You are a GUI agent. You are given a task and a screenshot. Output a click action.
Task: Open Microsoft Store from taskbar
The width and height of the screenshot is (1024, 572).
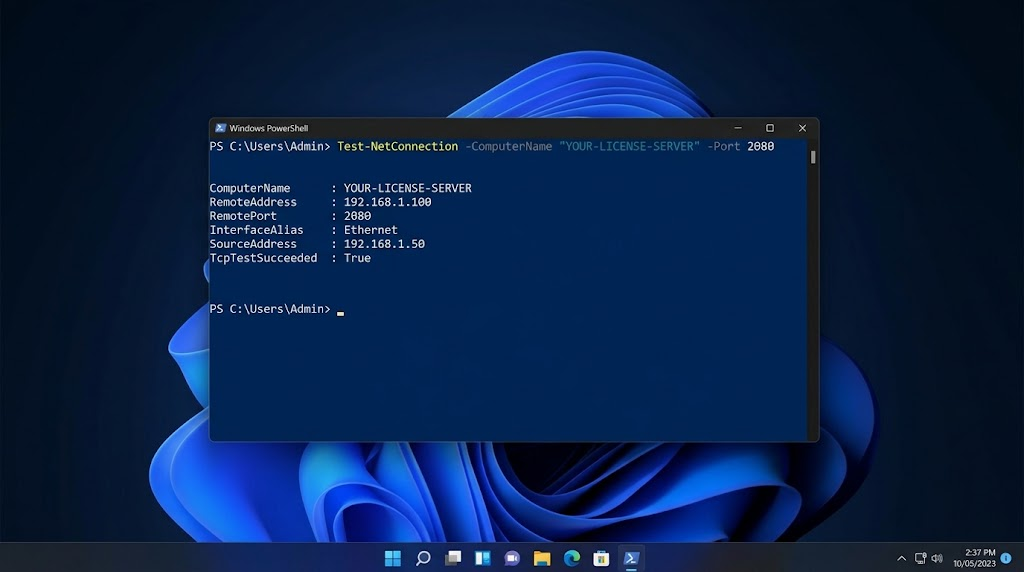click(x=601, y=558)
